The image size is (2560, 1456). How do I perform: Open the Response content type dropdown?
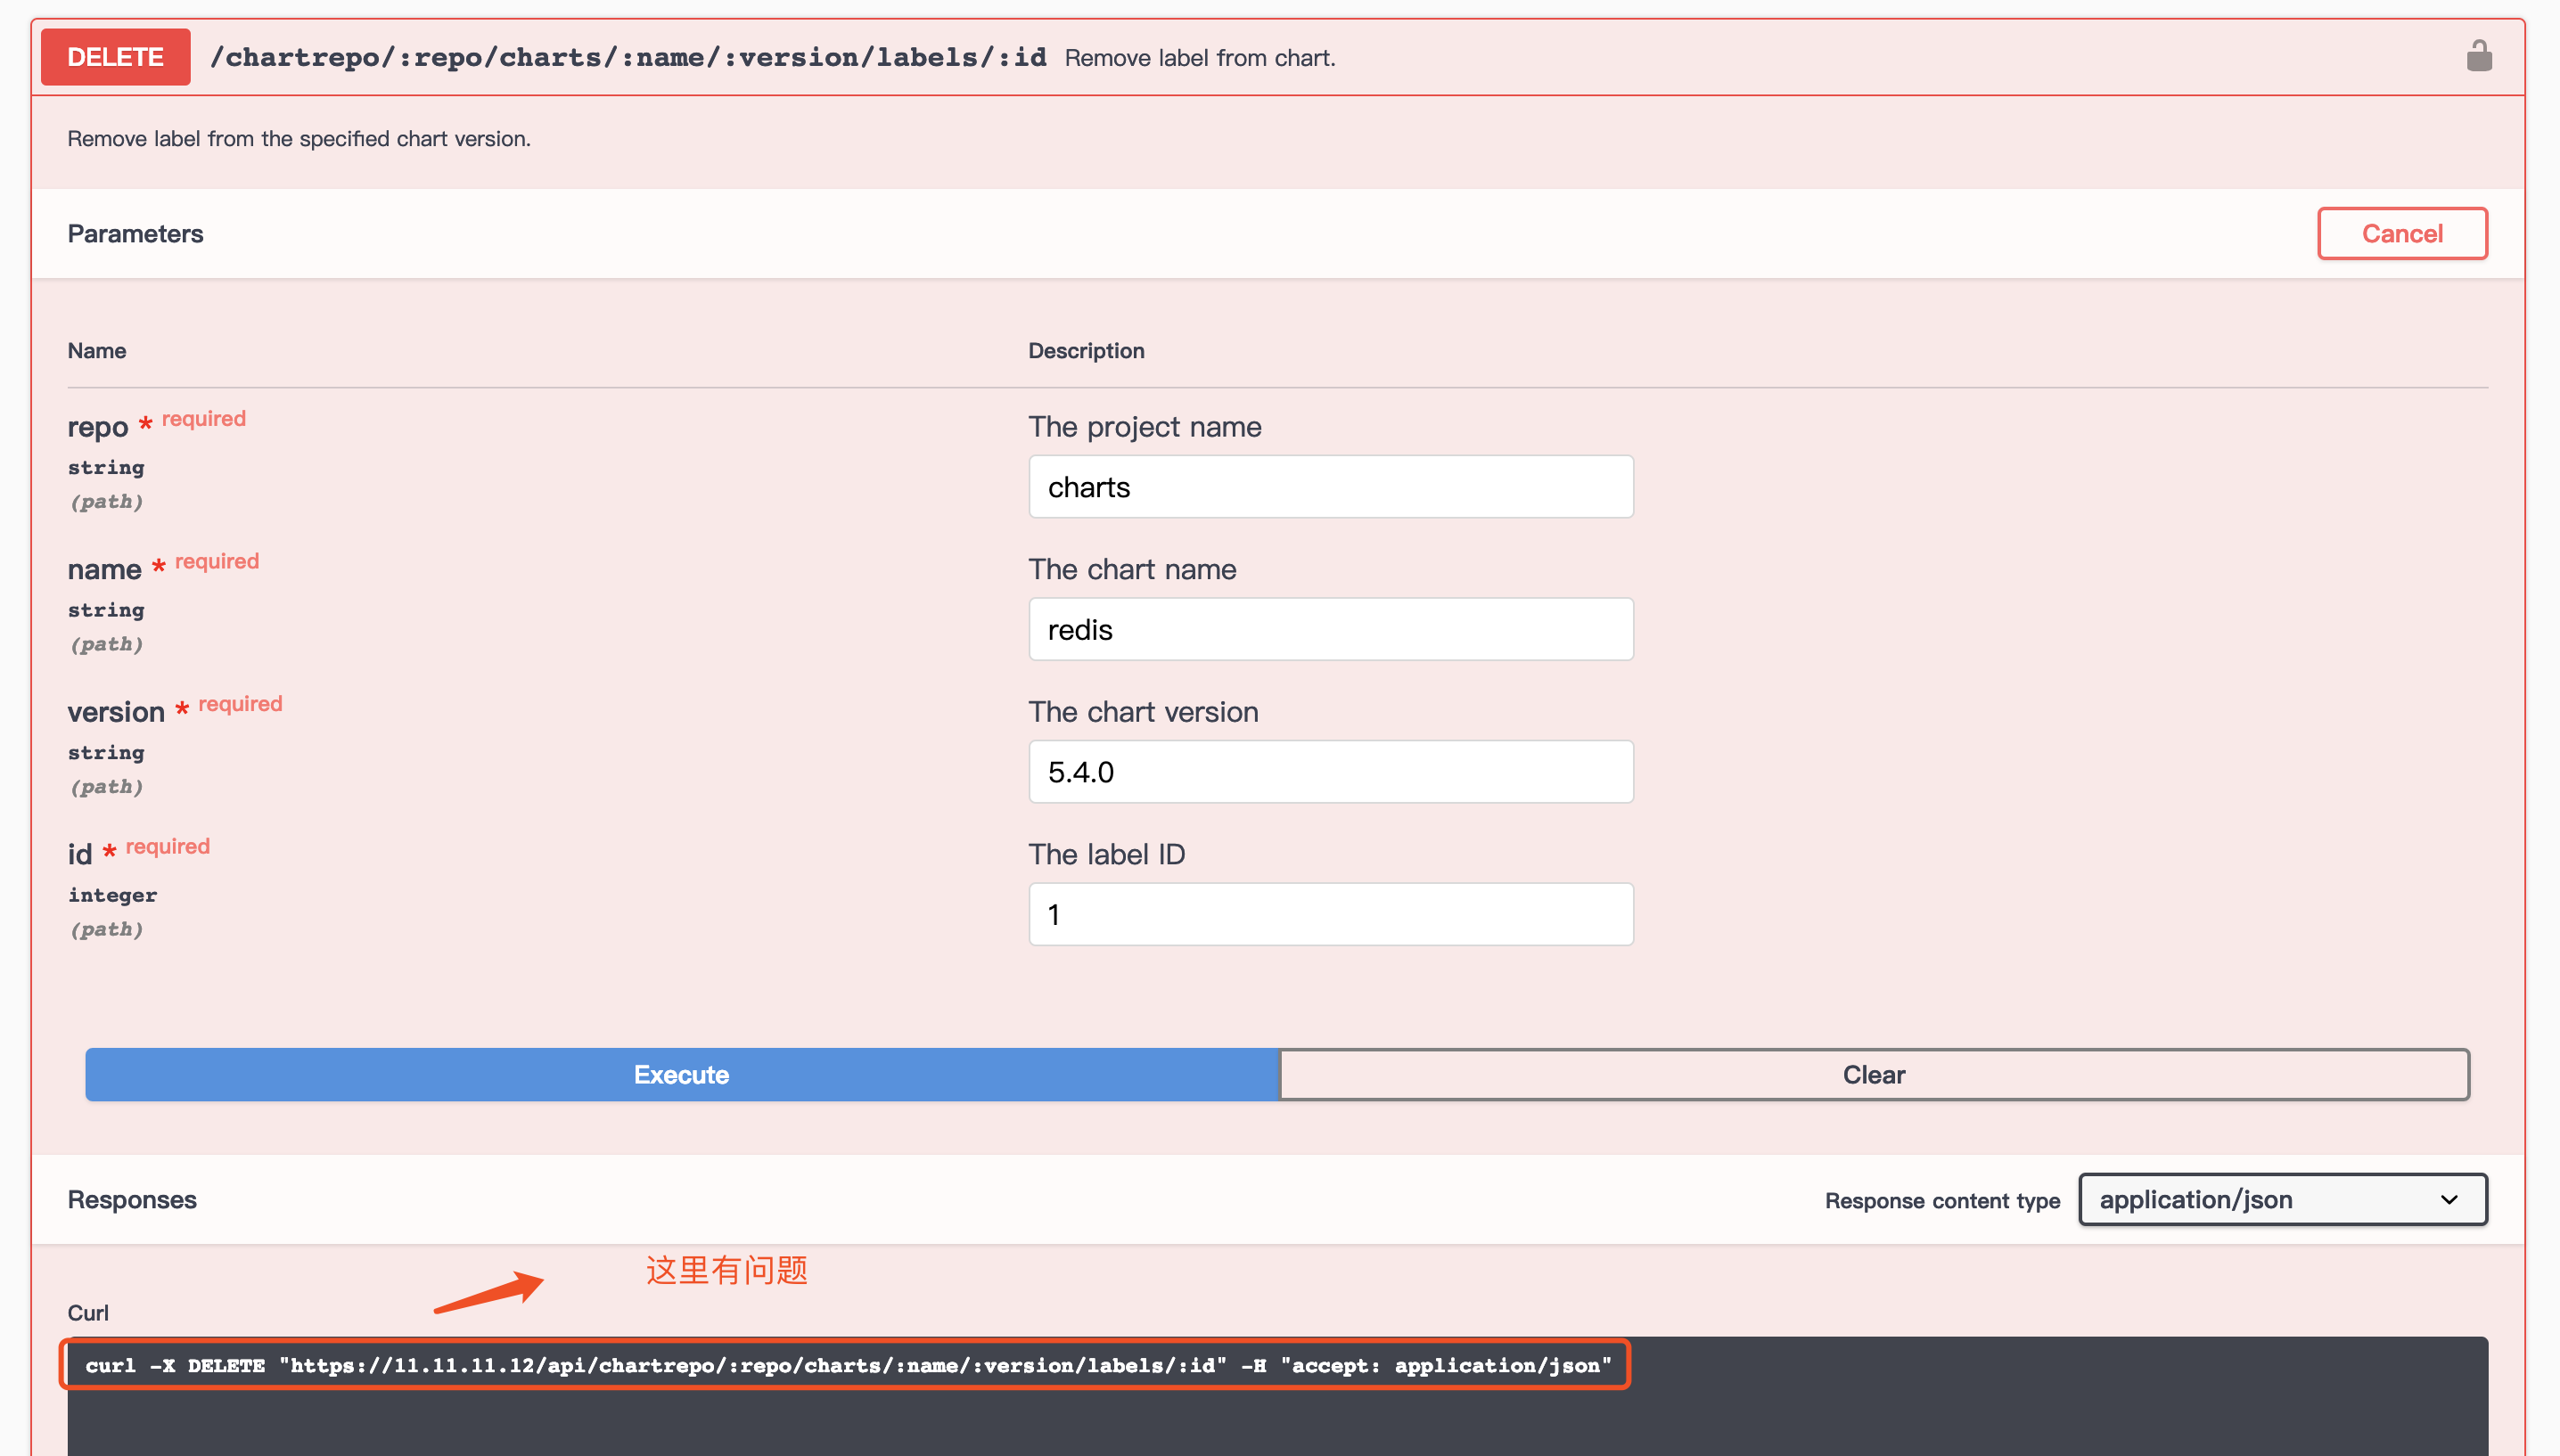point(2282,1199)
